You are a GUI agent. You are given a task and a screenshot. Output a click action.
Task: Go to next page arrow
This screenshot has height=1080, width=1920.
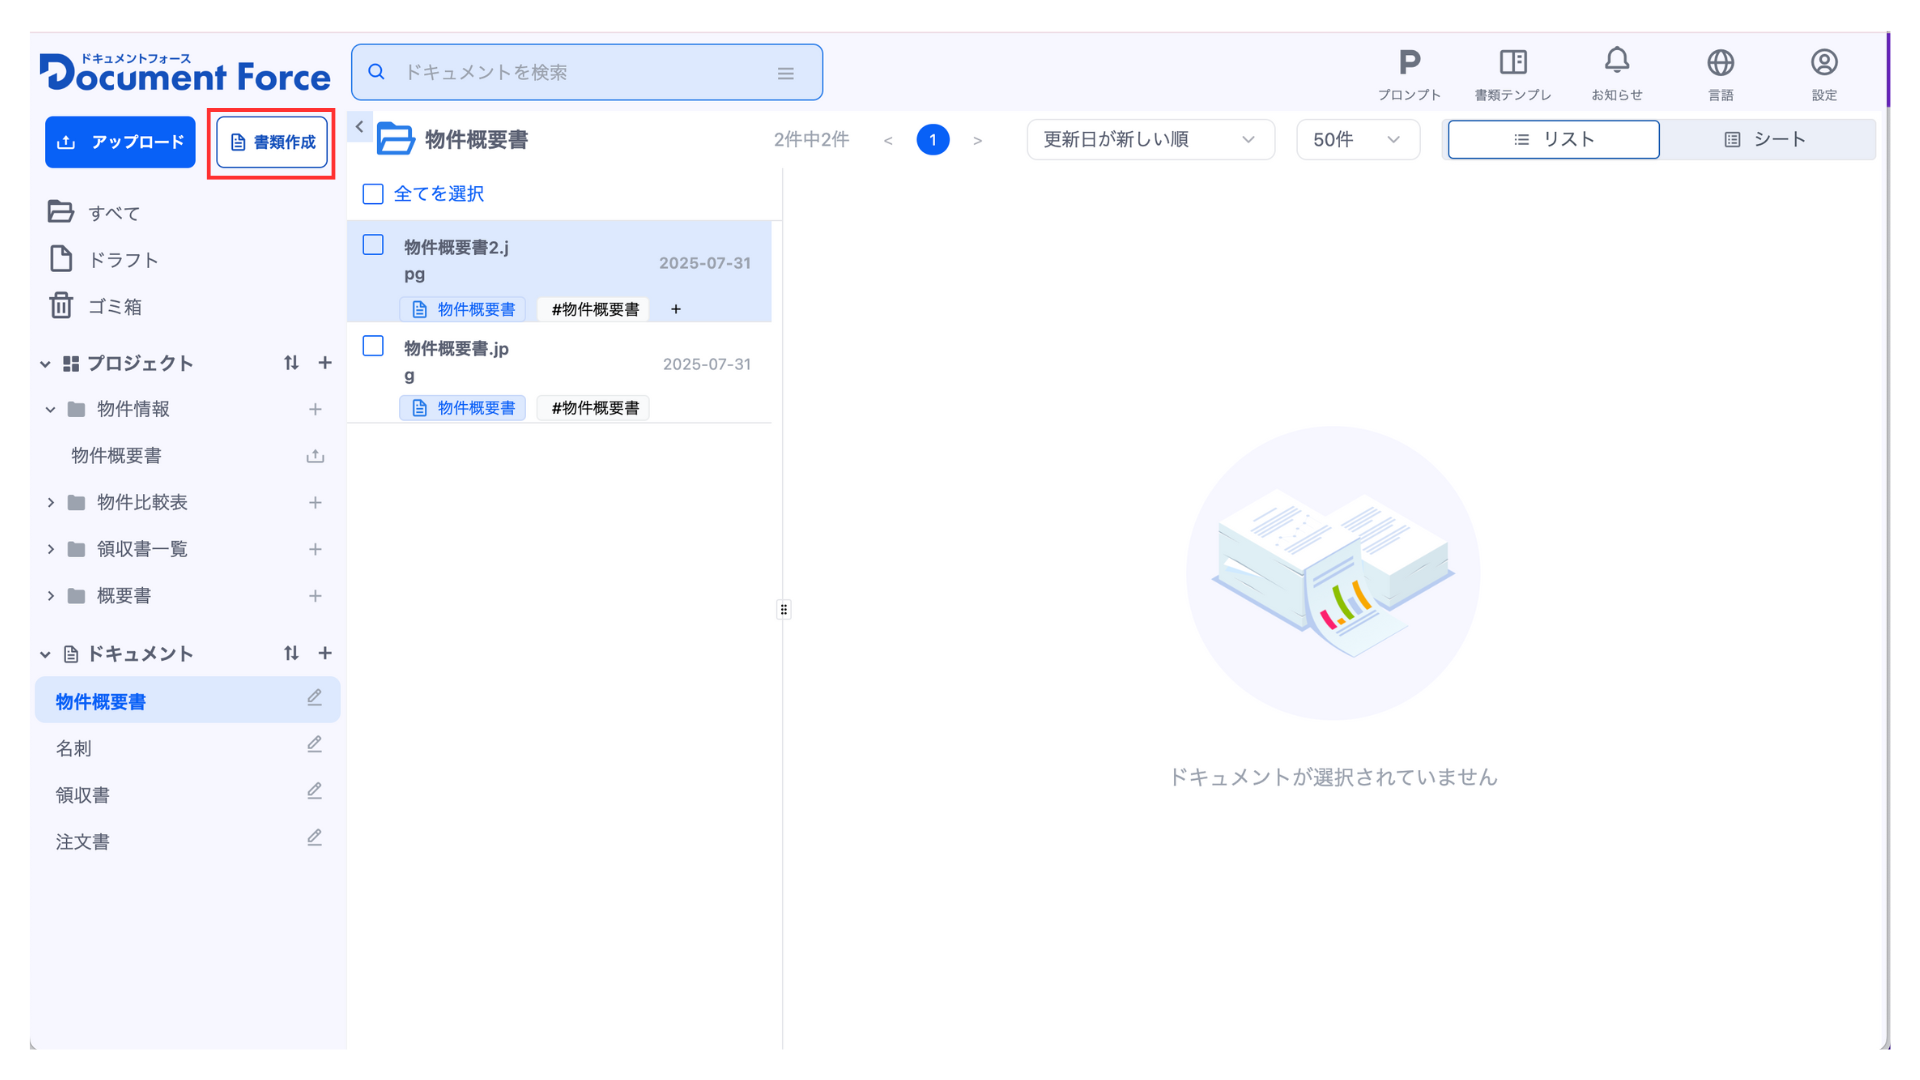(x=978, y=140)
